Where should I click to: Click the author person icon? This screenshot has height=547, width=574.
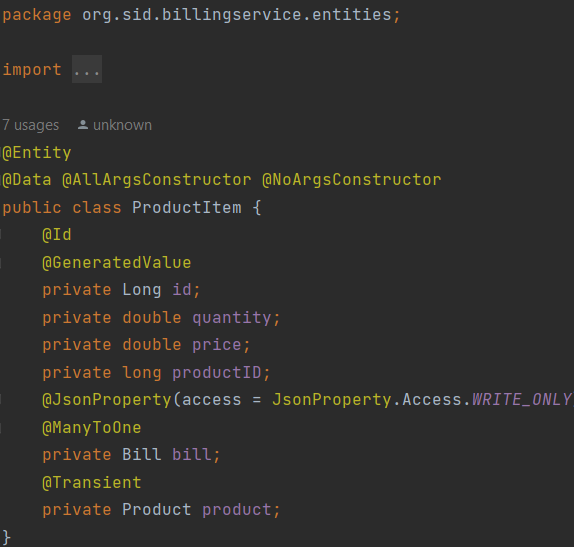pos(83,125)
